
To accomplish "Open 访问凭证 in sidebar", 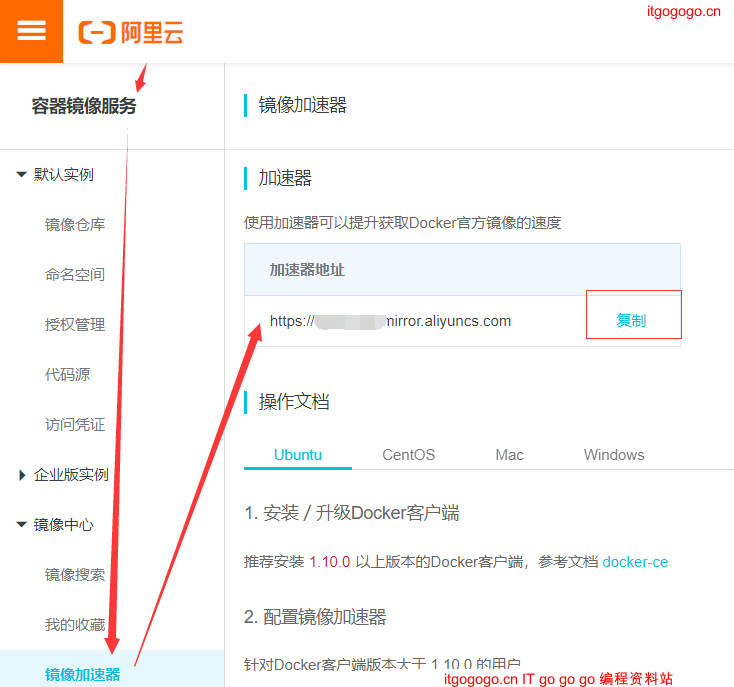I will [x=75, y=425].
